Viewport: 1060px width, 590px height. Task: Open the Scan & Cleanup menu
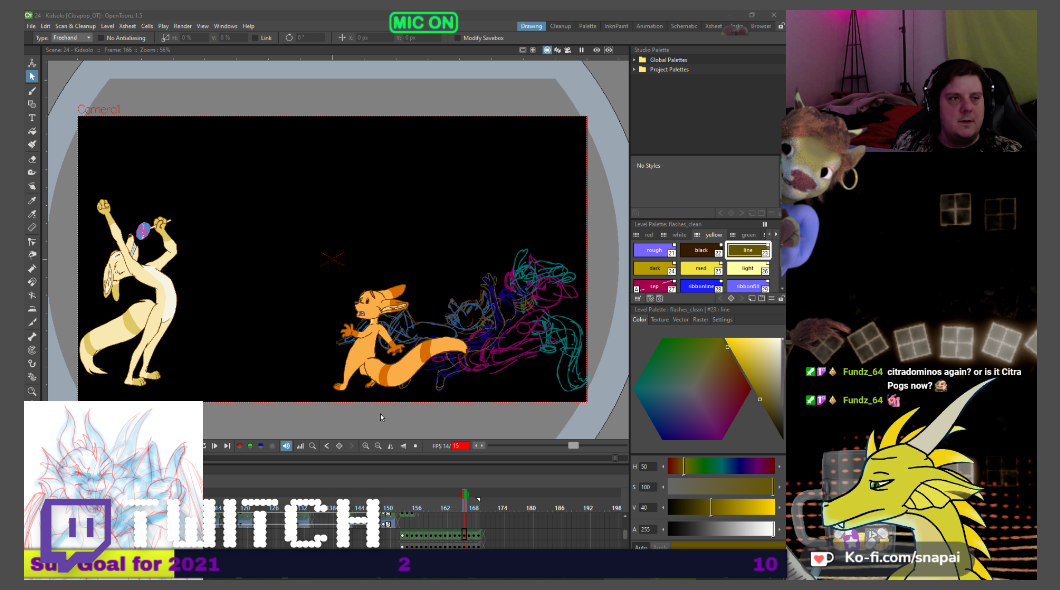tap(76, 26)
